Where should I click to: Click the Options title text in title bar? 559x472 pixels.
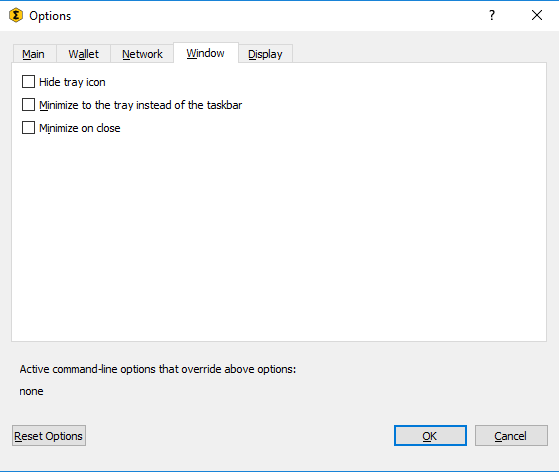pos(50,16)
